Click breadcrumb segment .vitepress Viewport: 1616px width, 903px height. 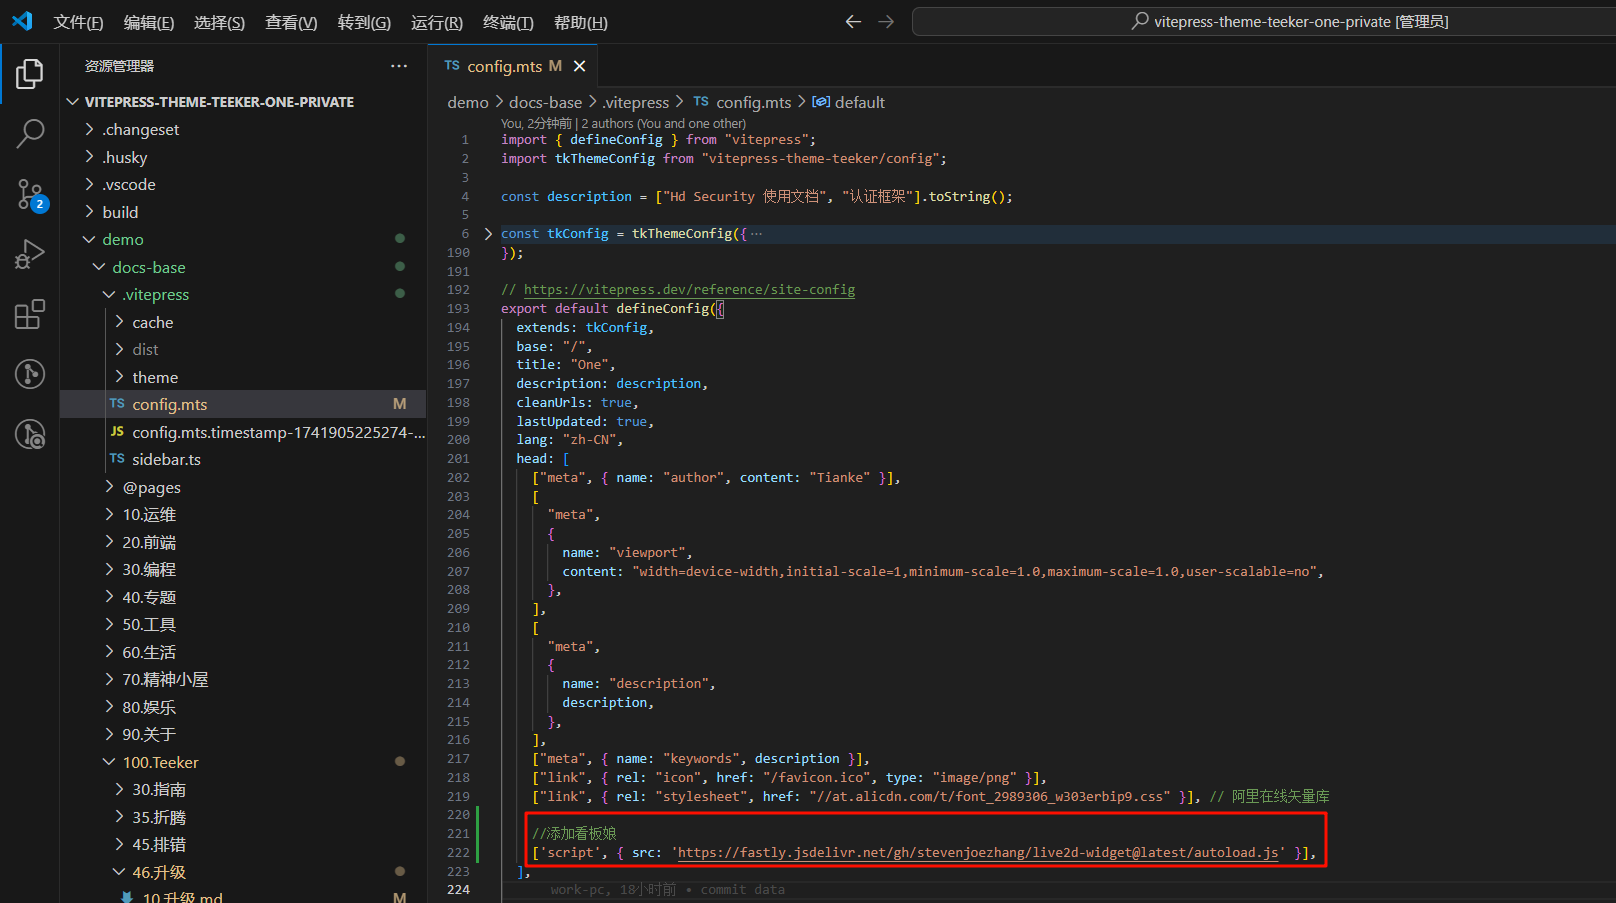636,102
